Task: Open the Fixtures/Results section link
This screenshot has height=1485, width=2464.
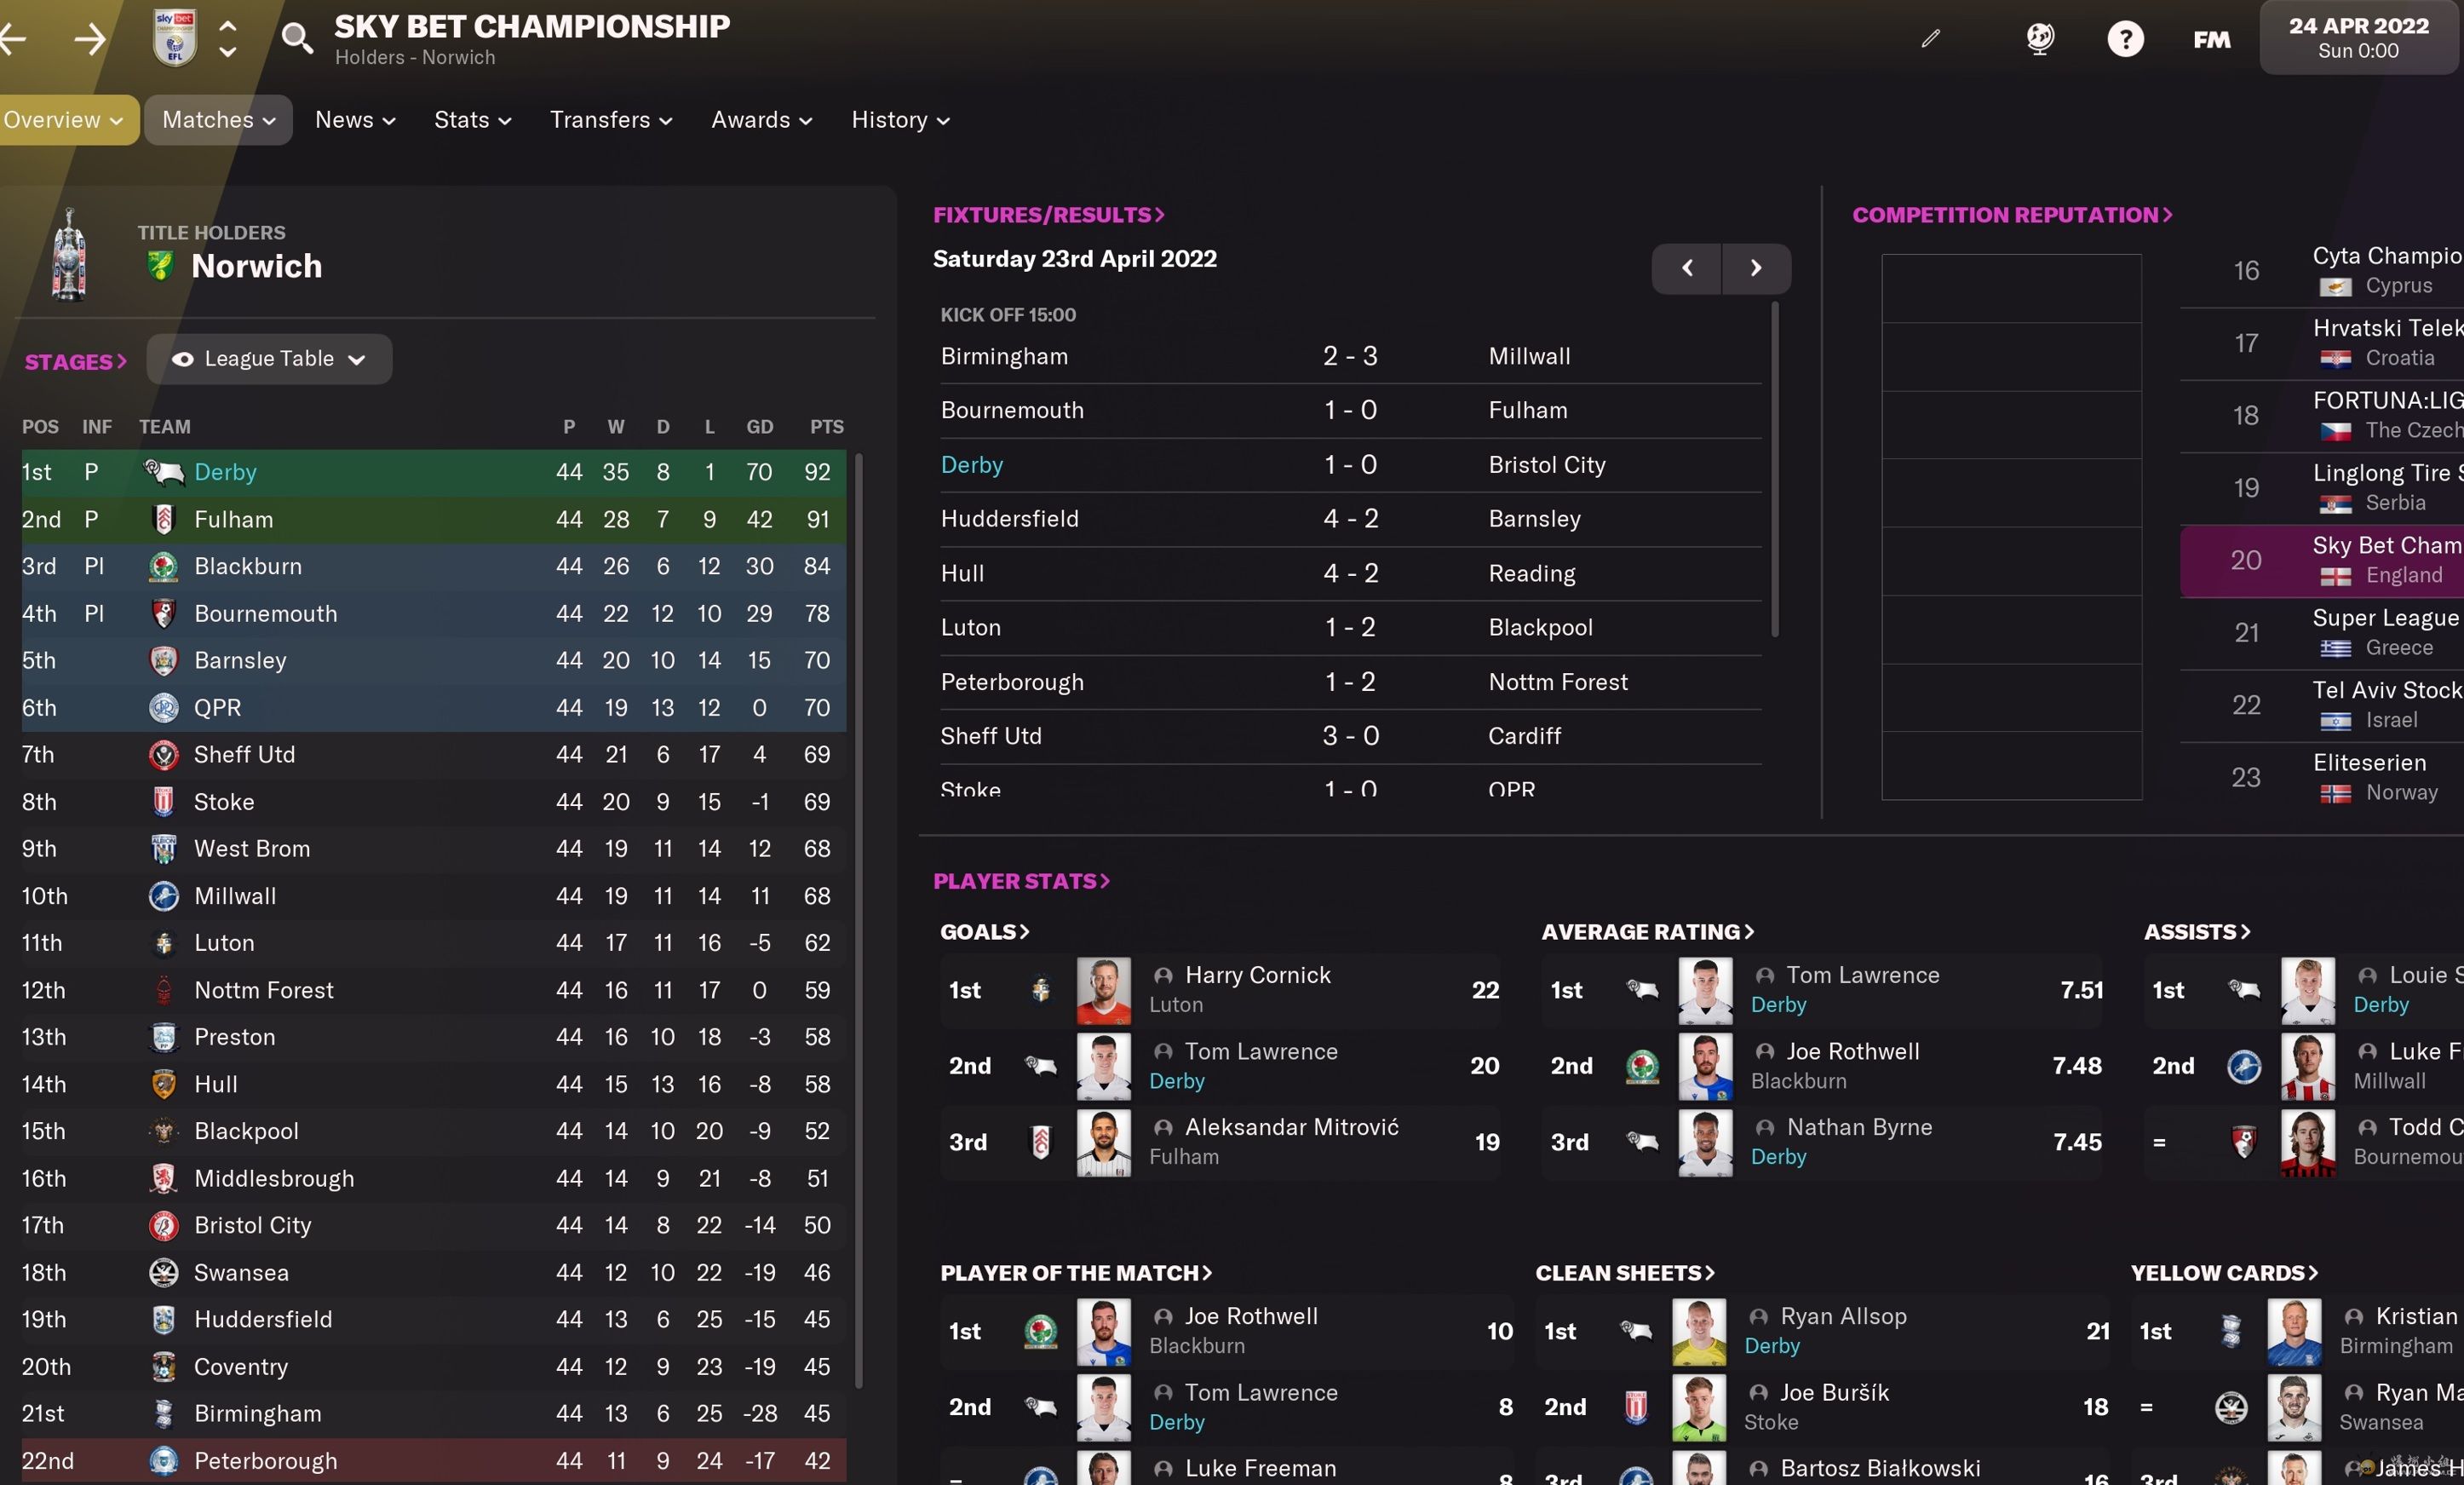Action: (x=1049, y=215)
